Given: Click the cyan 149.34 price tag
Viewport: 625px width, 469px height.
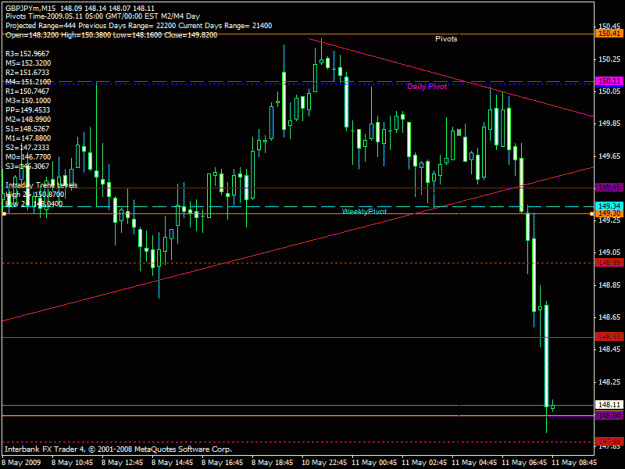Looking at the screenshot, I should (609, 206).
